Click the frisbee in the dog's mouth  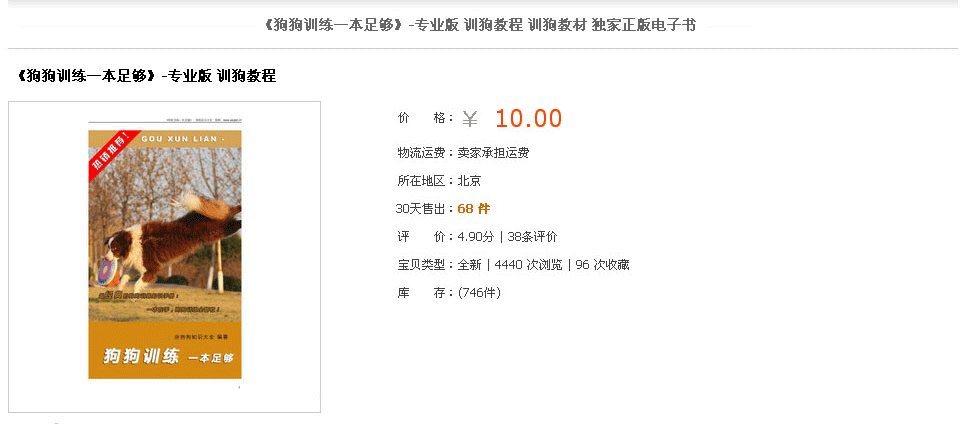(106, 271)
